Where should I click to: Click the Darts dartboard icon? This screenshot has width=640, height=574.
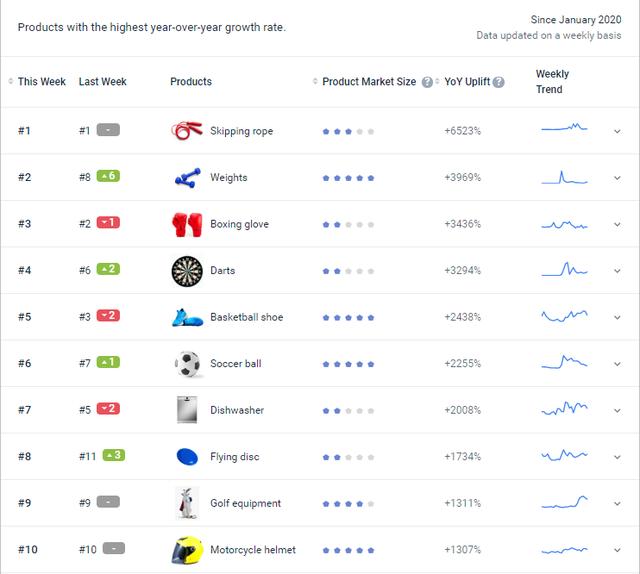tap(187, 271)
